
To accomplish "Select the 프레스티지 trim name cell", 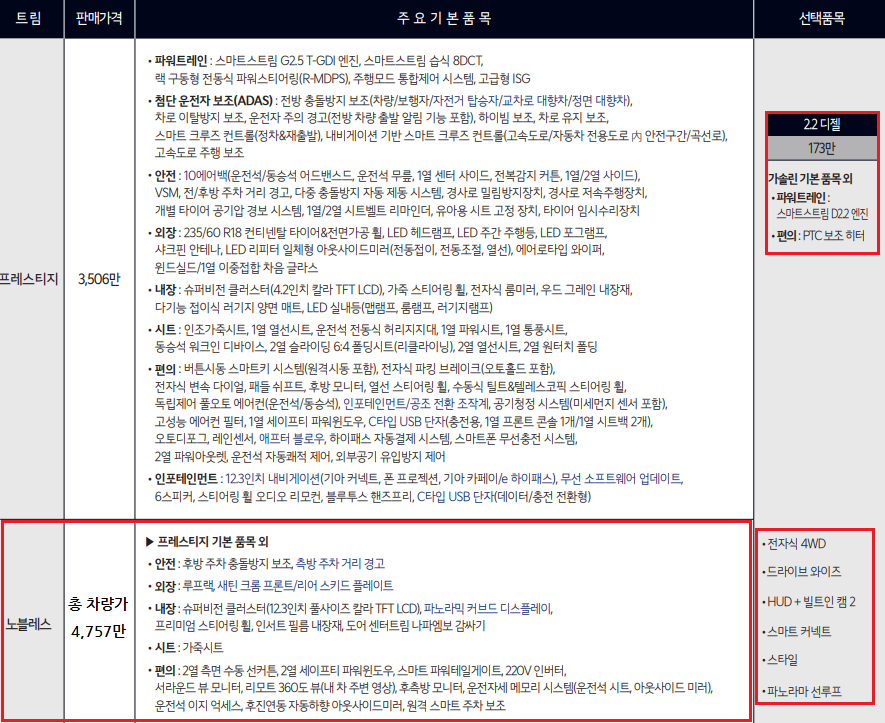I will coord(29,279).
